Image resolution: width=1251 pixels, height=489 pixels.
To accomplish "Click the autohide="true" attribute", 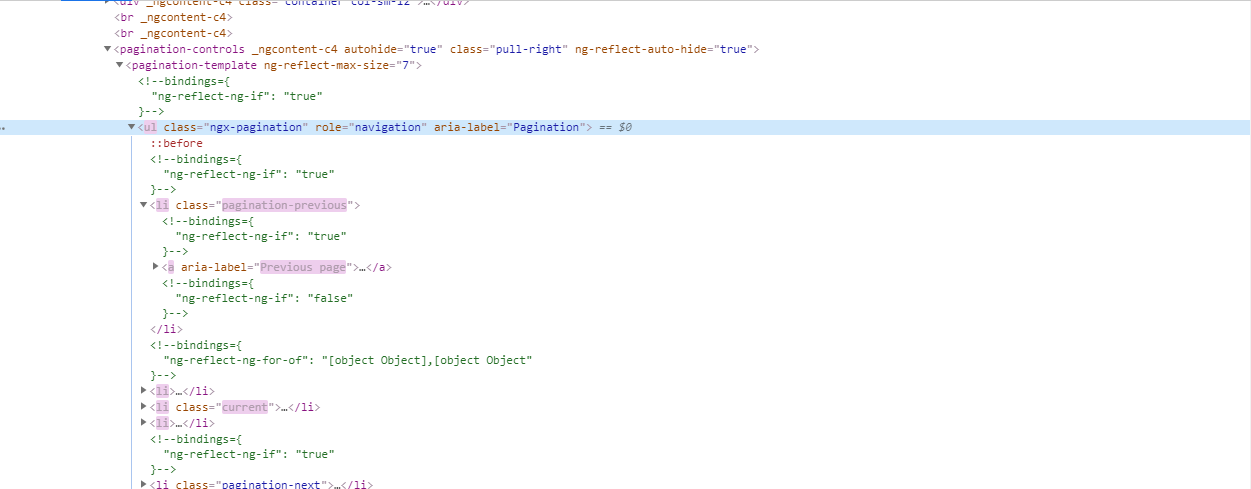I will coord(394,49).
